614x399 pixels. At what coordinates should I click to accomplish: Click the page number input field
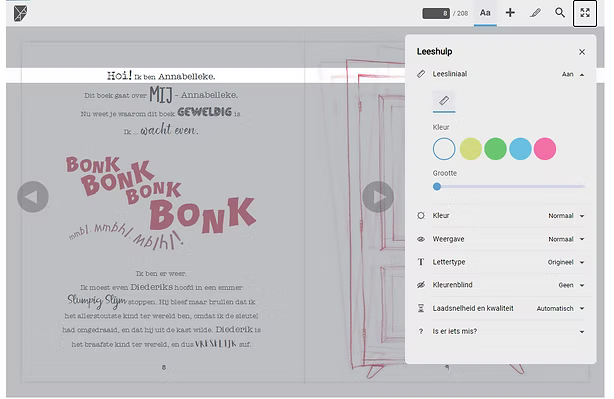click(x=436, y=13)
